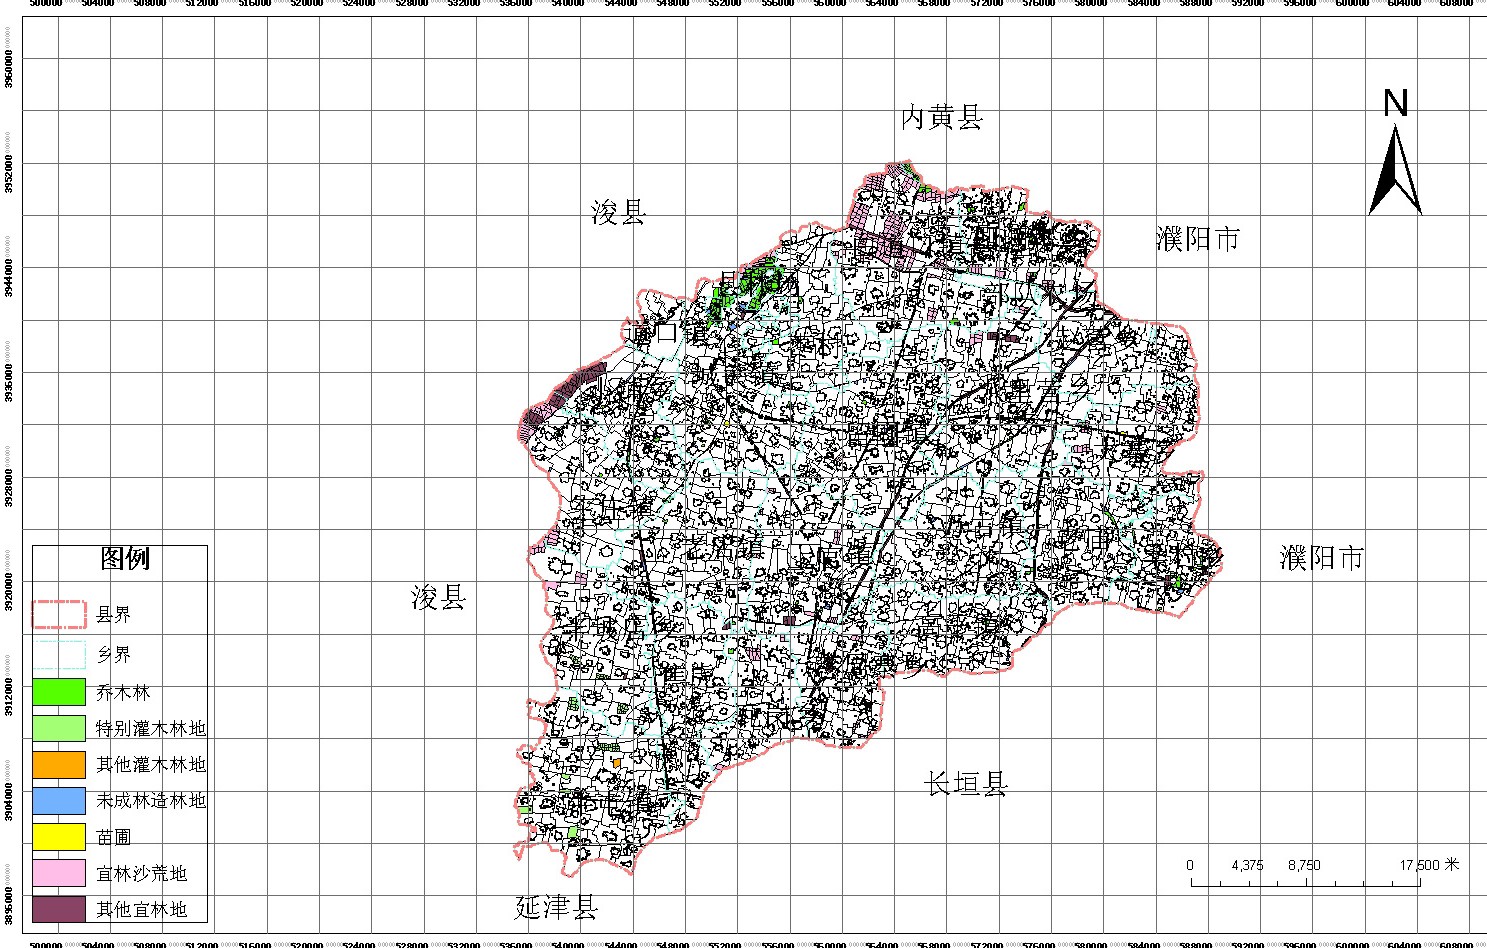Click the 17,500 米 scale bar label
Image resolution: width=1487 pixels, height=948 pixels.
point(1429,865)
